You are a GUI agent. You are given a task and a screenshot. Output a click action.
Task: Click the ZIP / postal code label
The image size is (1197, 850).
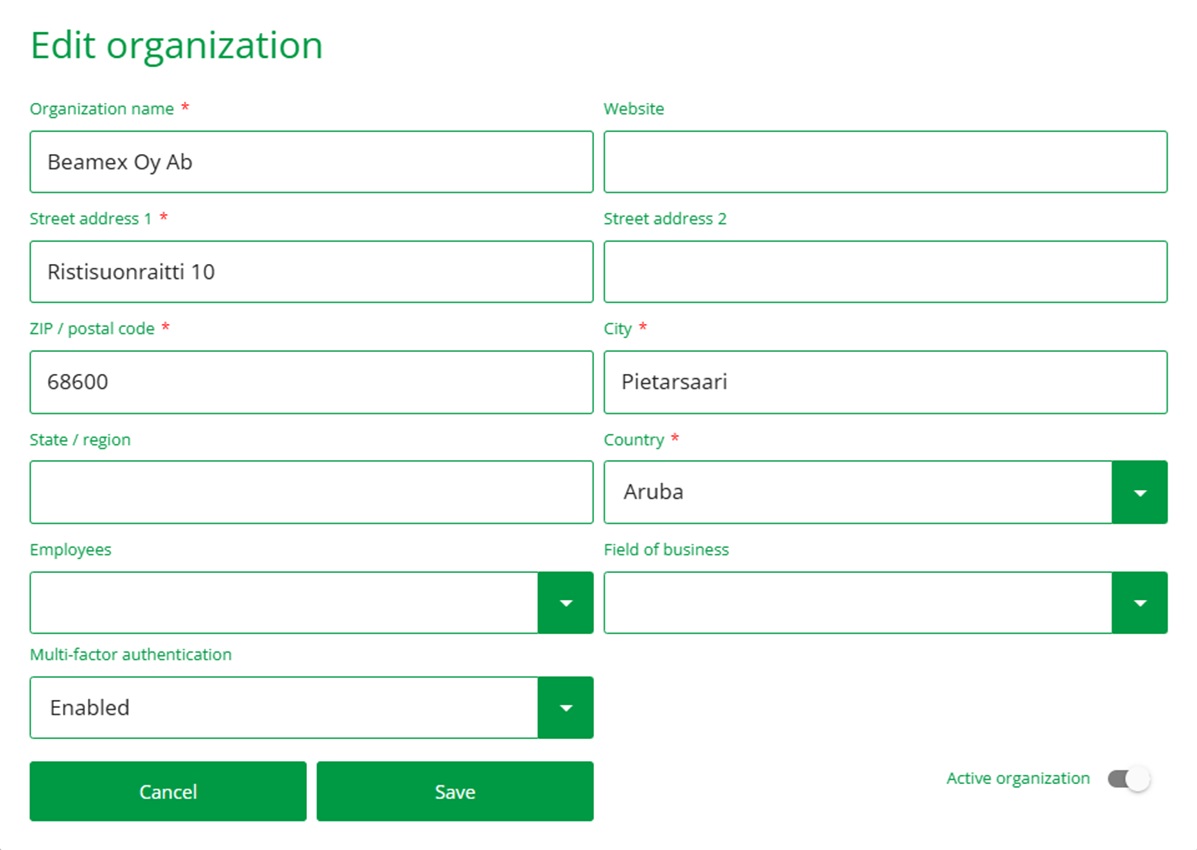pyautogui.click(x=92, y=328)
